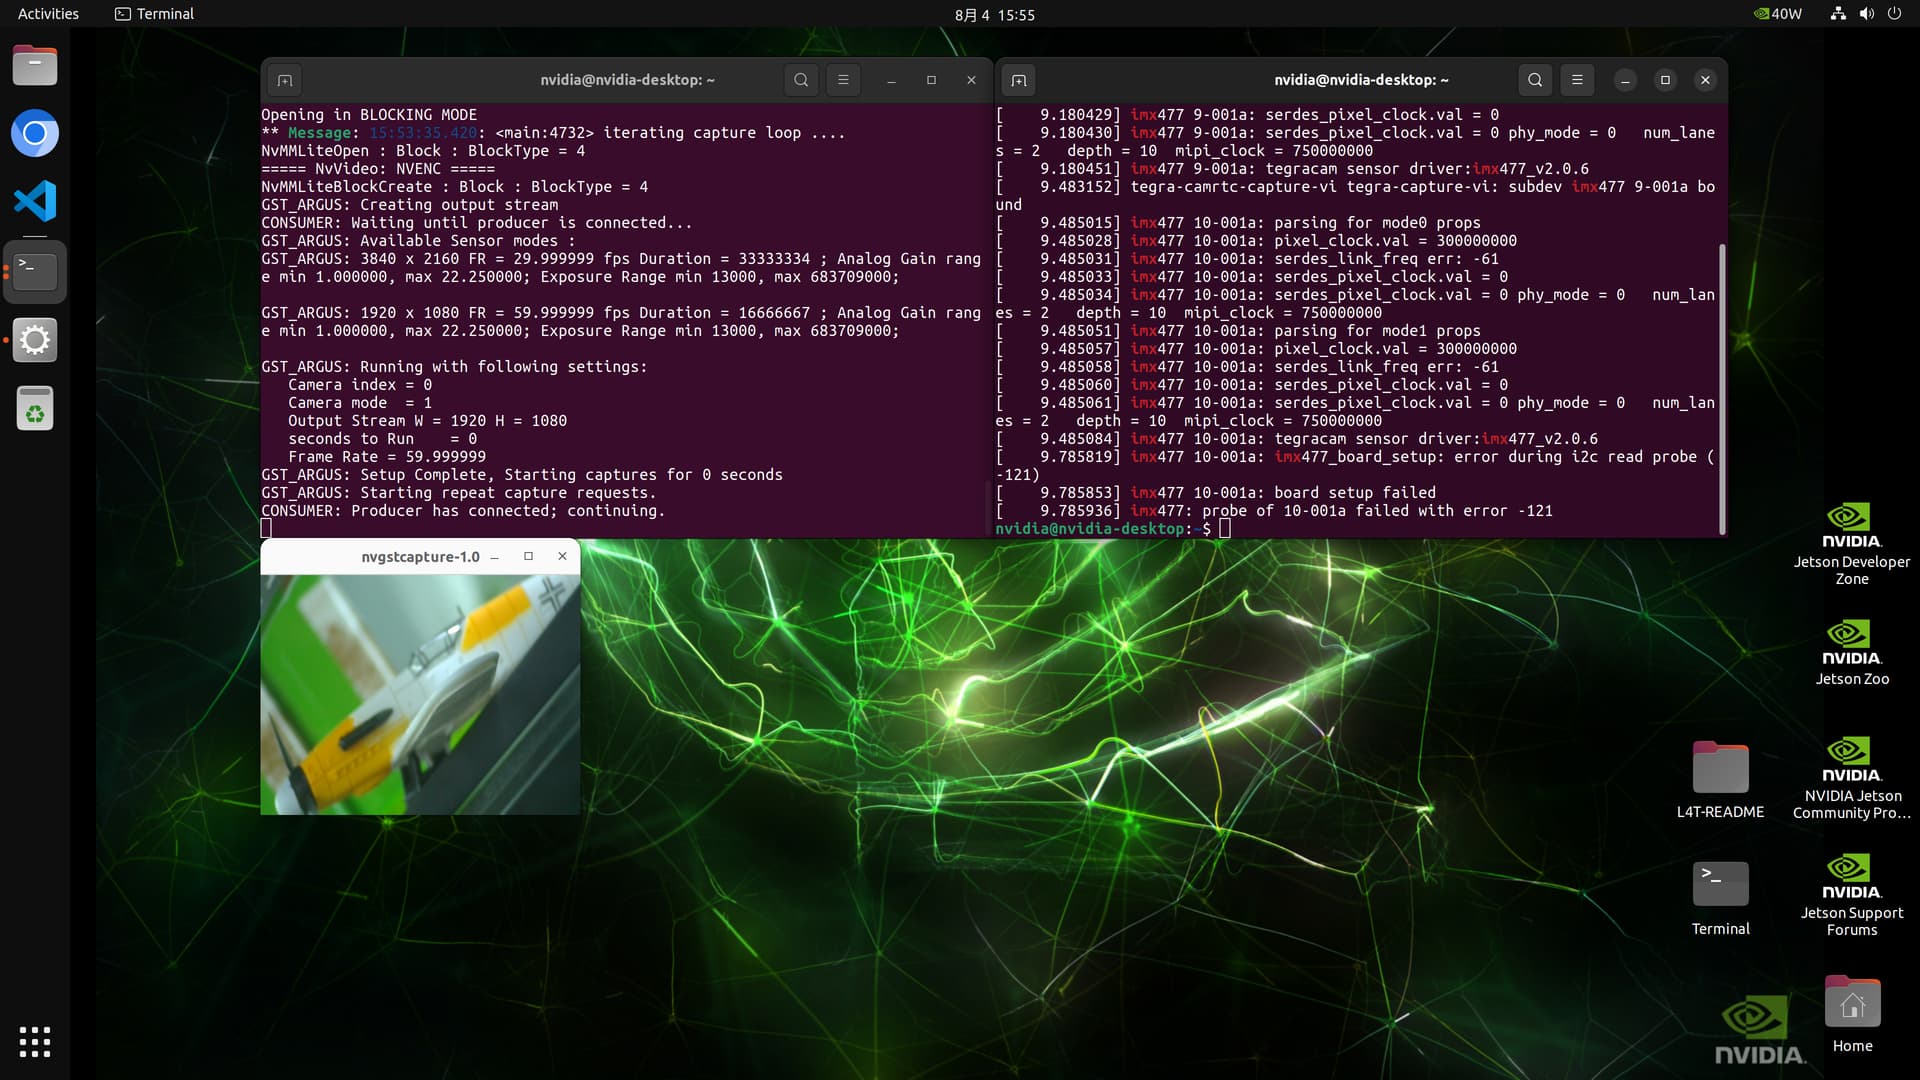Open Jetson Zoo desktop shortcut

(x=1852, y=652)
